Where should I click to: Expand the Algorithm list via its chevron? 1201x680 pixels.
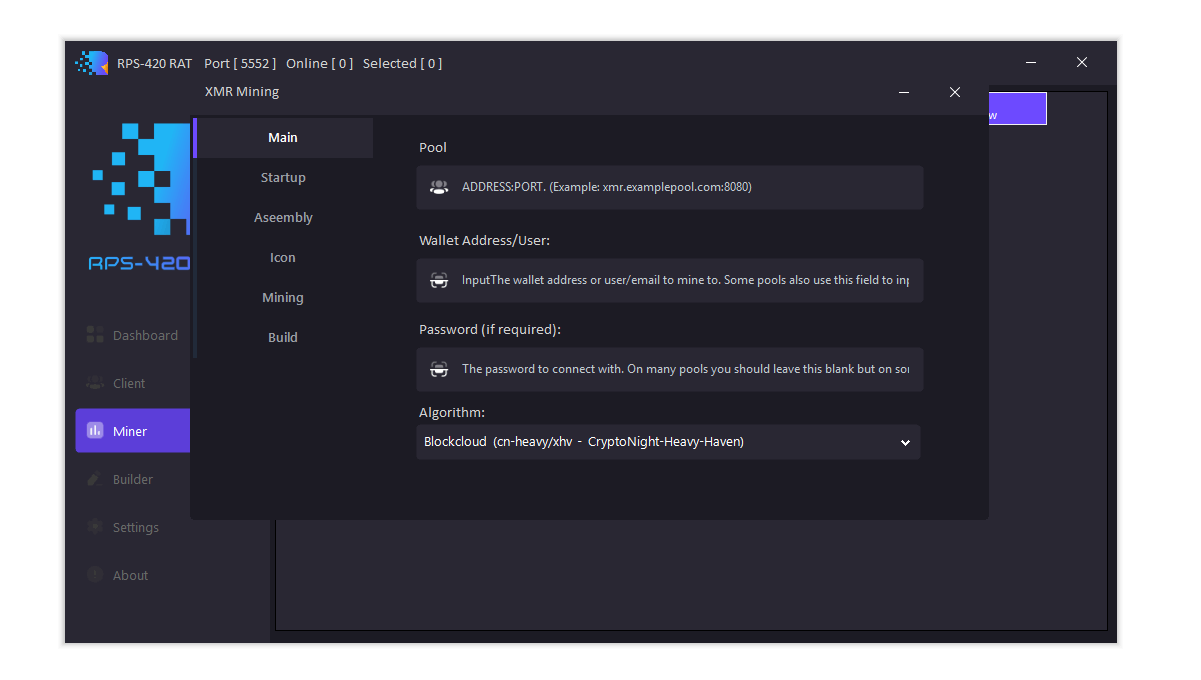pos(905,441)
